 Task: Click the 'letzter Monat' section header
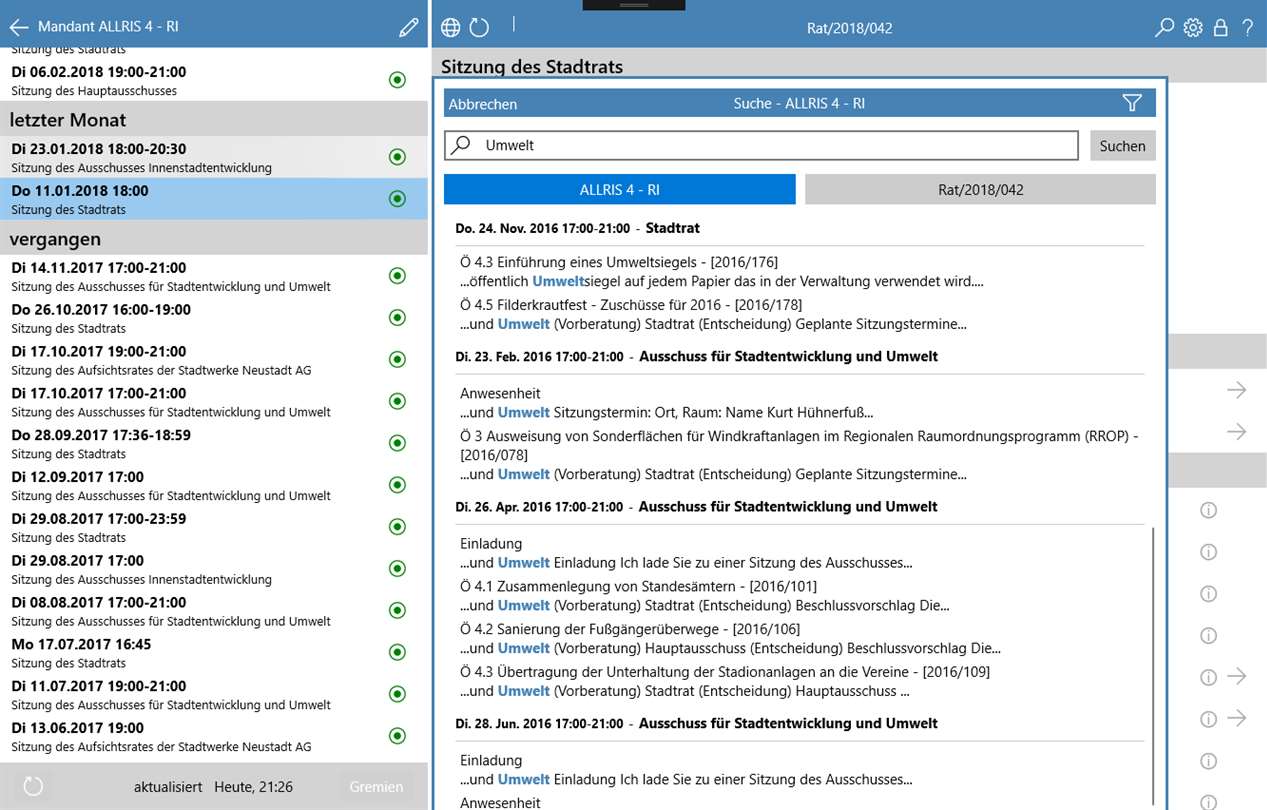(x=214, y=119)
